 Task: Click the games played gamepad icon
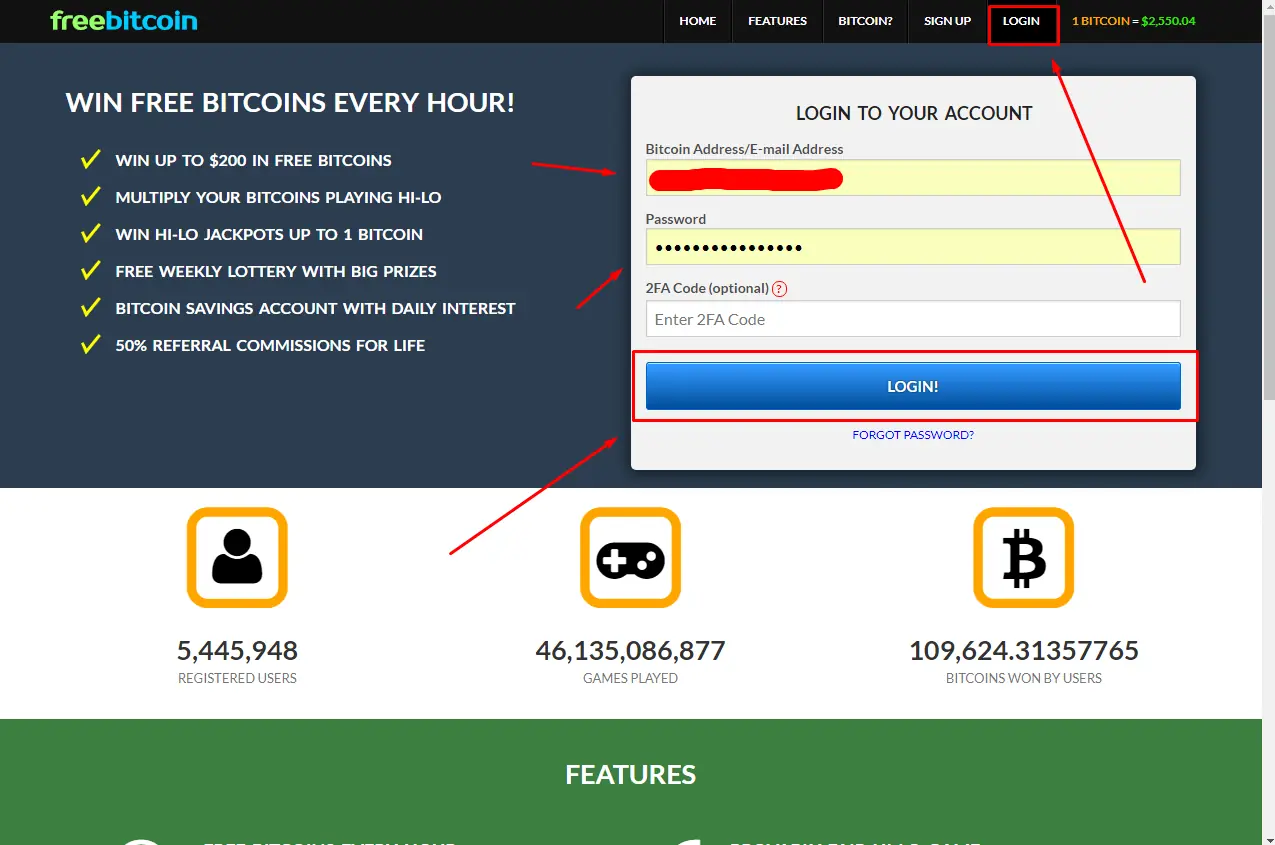[x=630, y=557]
